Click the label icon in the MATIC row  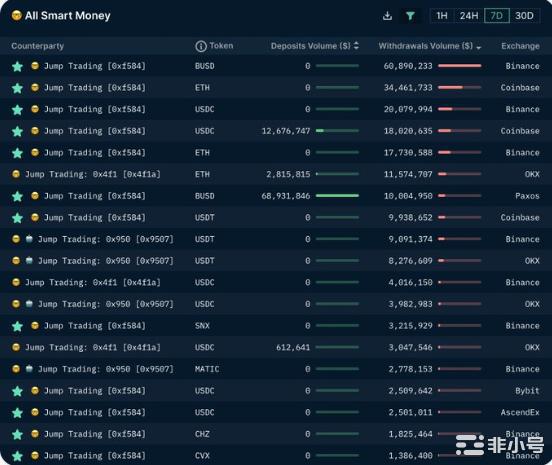click(x=29, y=369)
